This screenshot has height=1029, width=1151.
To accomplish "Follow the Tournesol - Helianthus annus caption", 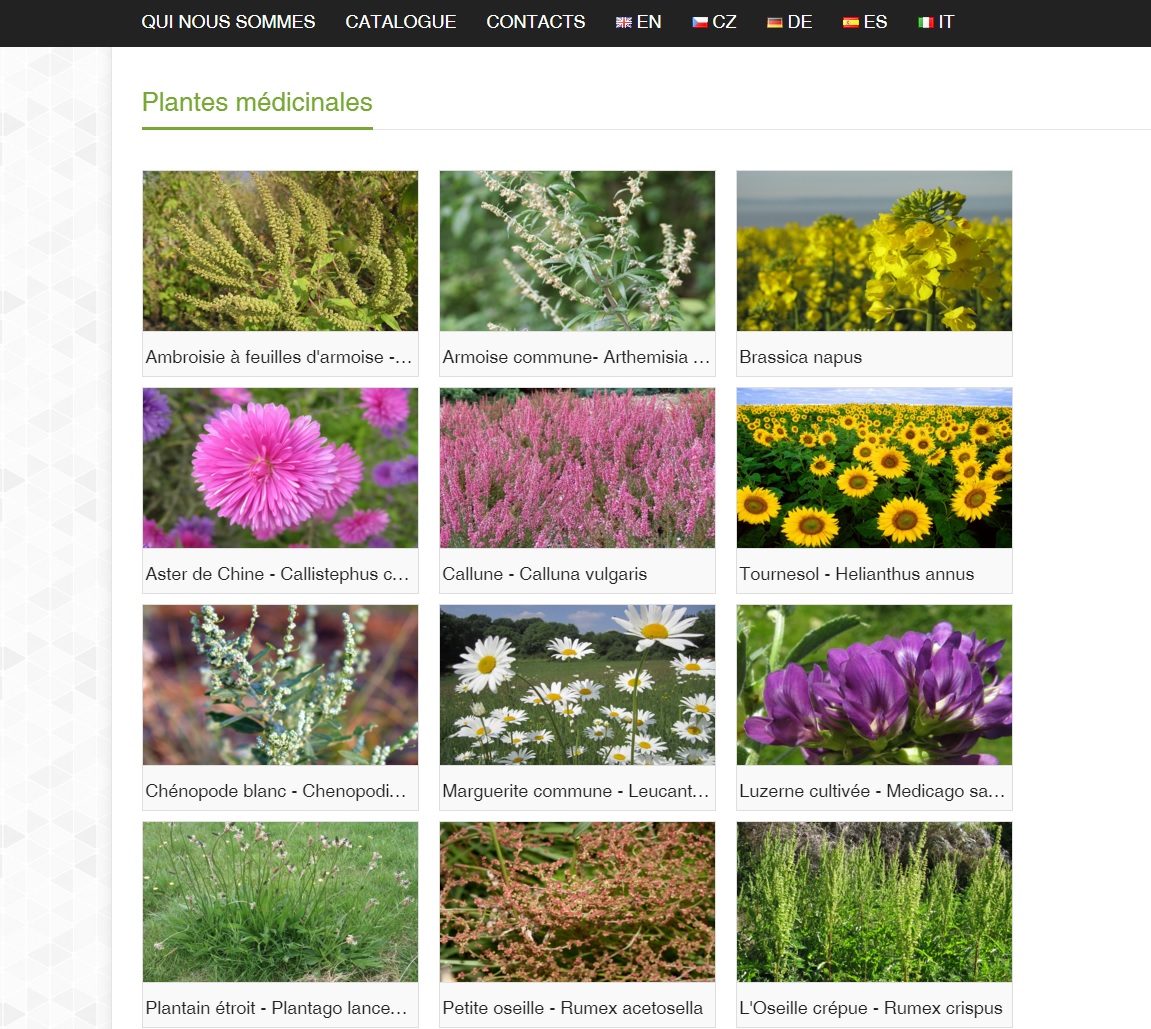I will click(857, 574).
